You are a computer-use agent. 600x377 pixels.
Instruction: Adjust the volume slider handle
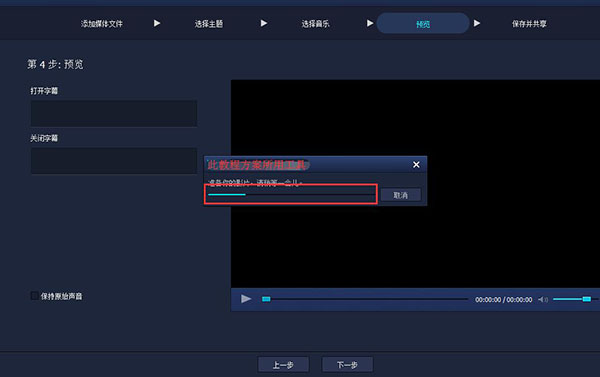pyautogui.click(x=587, y=299)
